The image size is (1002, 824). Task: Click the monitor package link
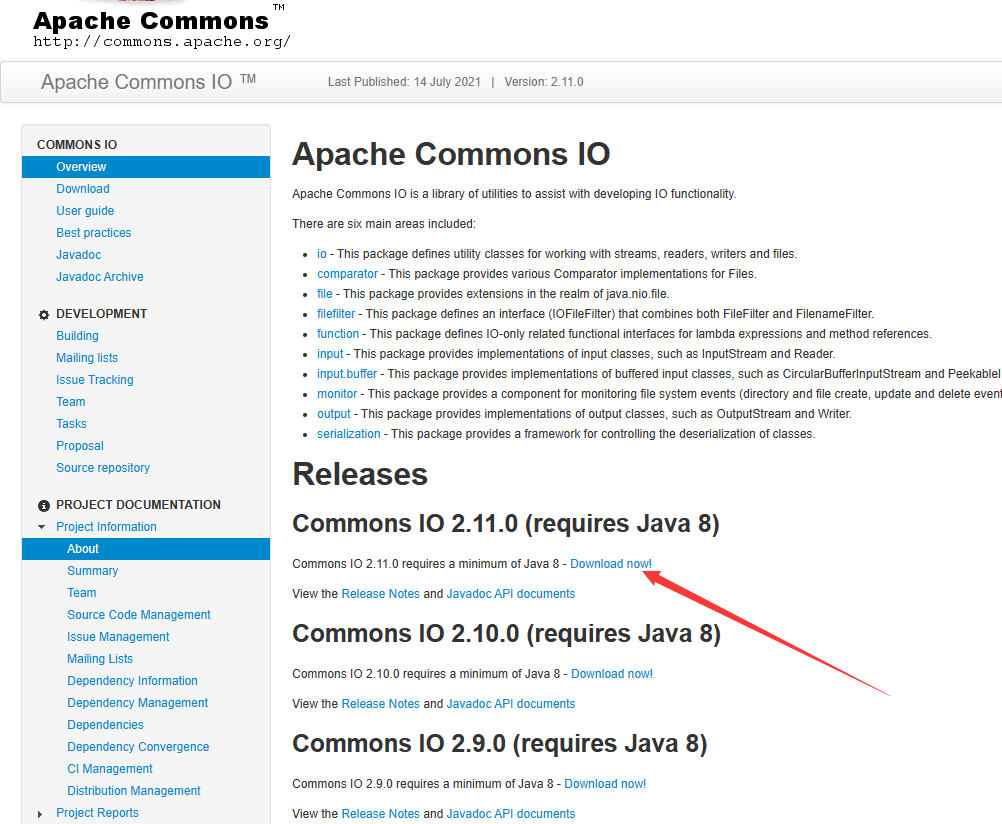click(x=337, y=394)
